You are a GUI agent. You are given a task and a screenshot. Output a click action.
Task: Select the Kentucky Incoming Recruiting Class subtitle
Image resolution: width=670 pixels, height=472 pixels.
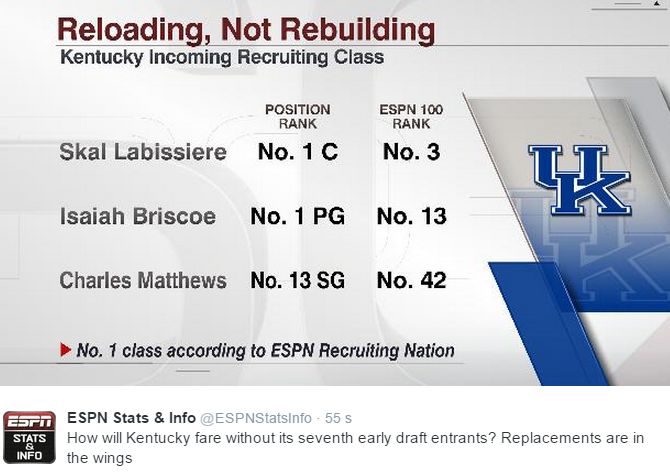pyautogui.click(x=222, y=57)
